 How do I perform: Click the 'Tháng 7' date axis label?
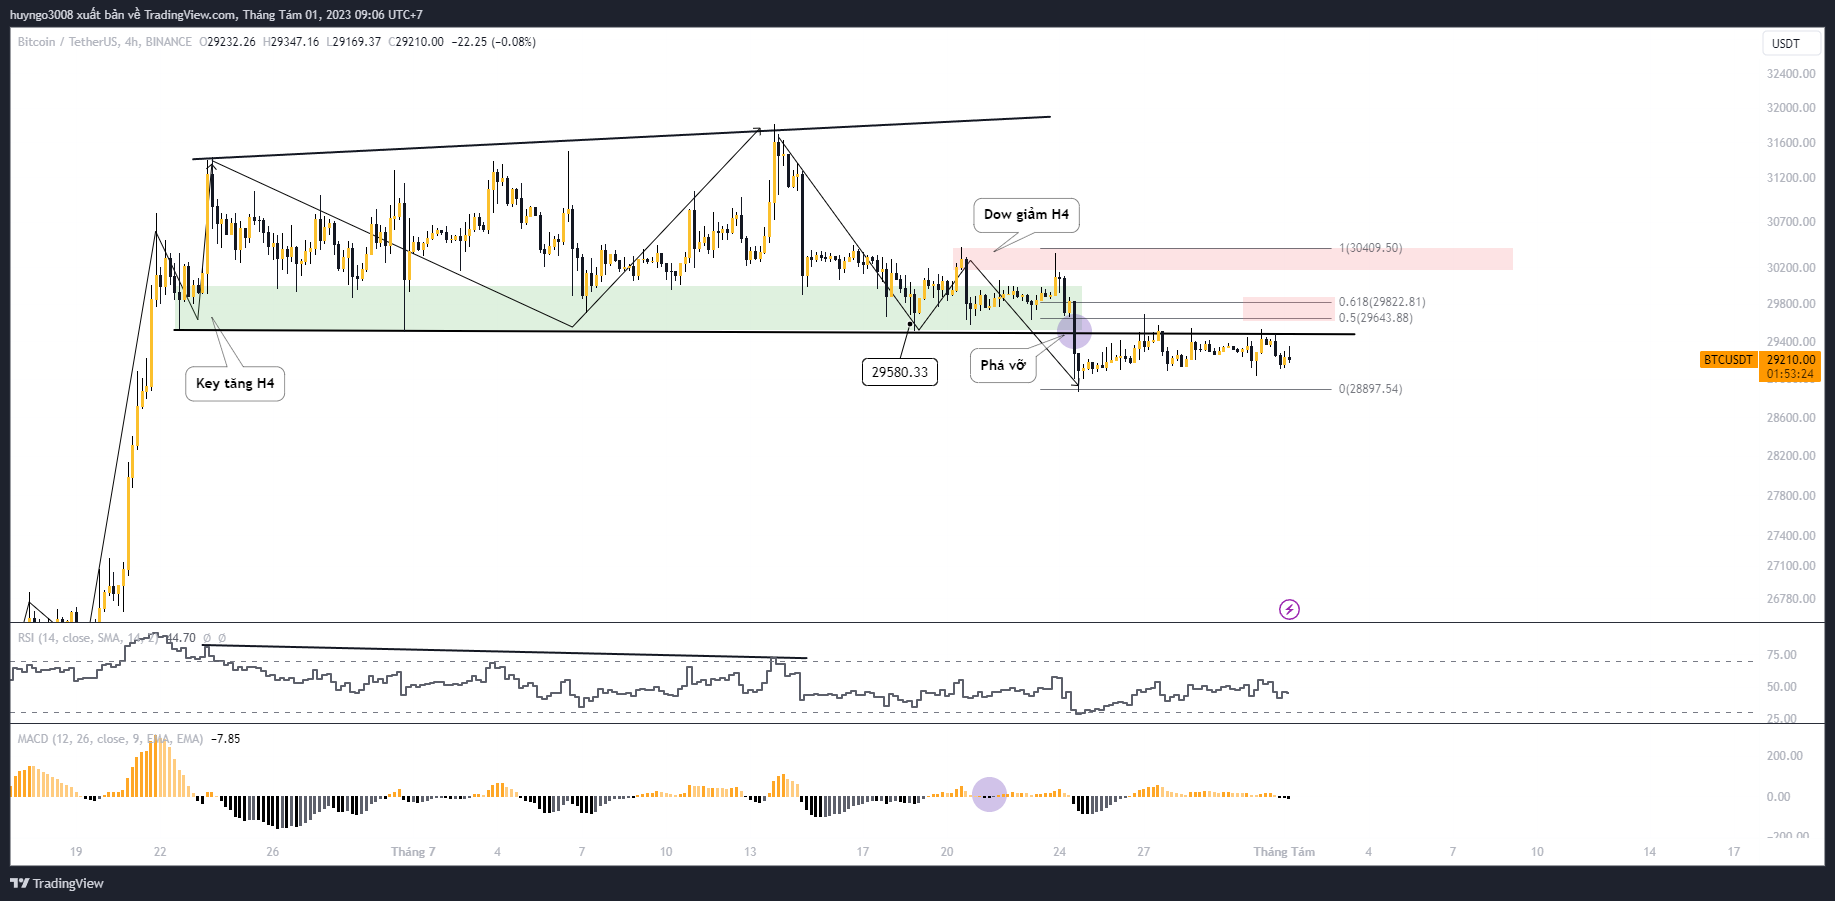pos(413,852)
